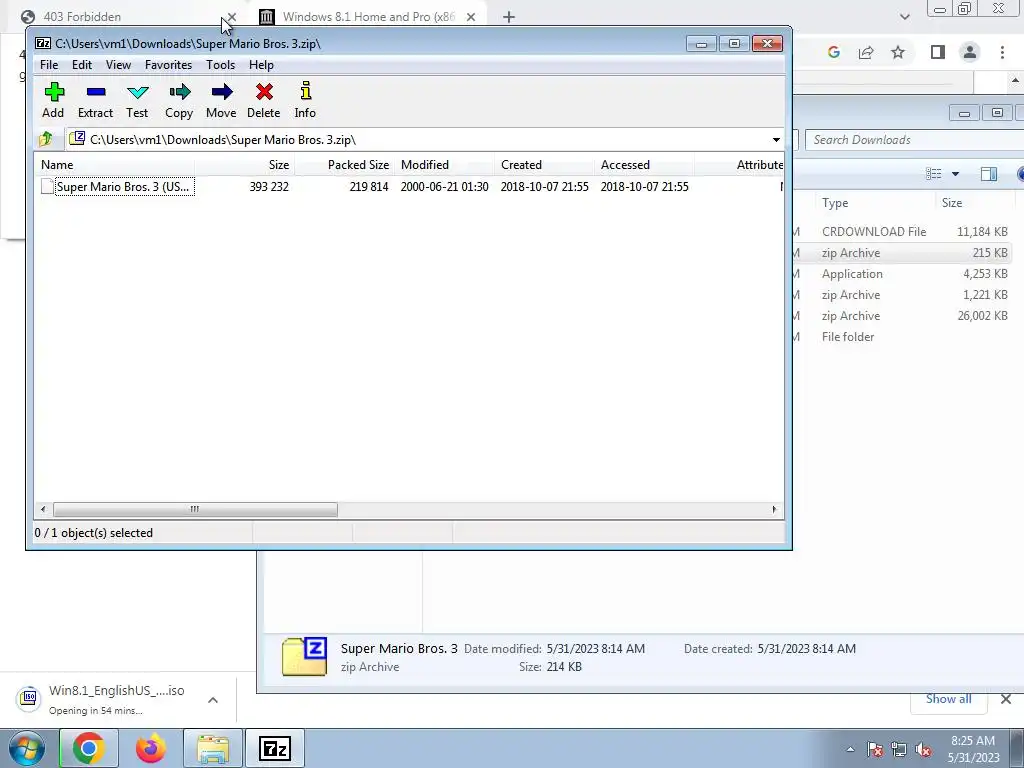This screenshot has width=1024, height=768.
Task: Click the scroll-right arrow of file list
Action: [775, 509]
